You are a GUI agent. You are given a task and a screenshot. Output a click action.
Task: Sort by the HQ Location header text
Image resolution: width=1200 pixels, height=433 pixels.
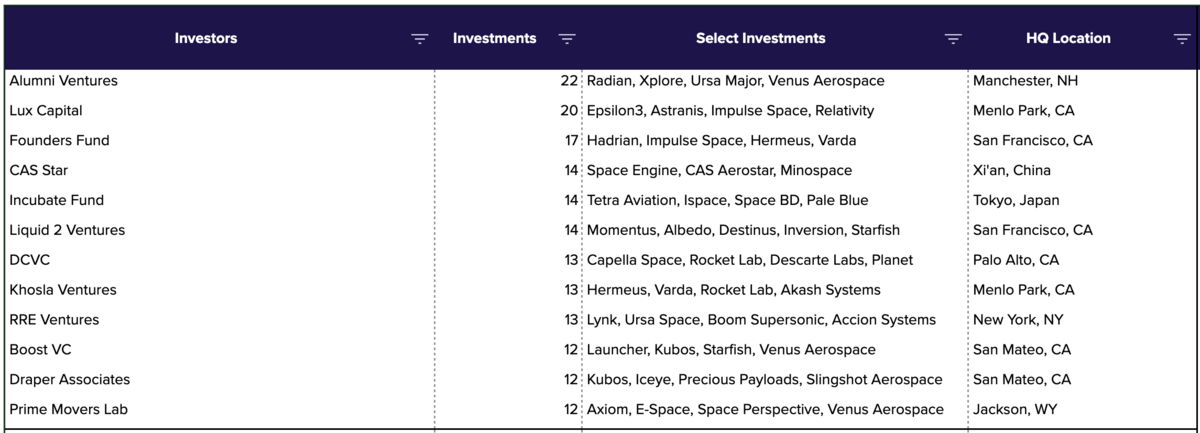click(x=1068, y=38)
